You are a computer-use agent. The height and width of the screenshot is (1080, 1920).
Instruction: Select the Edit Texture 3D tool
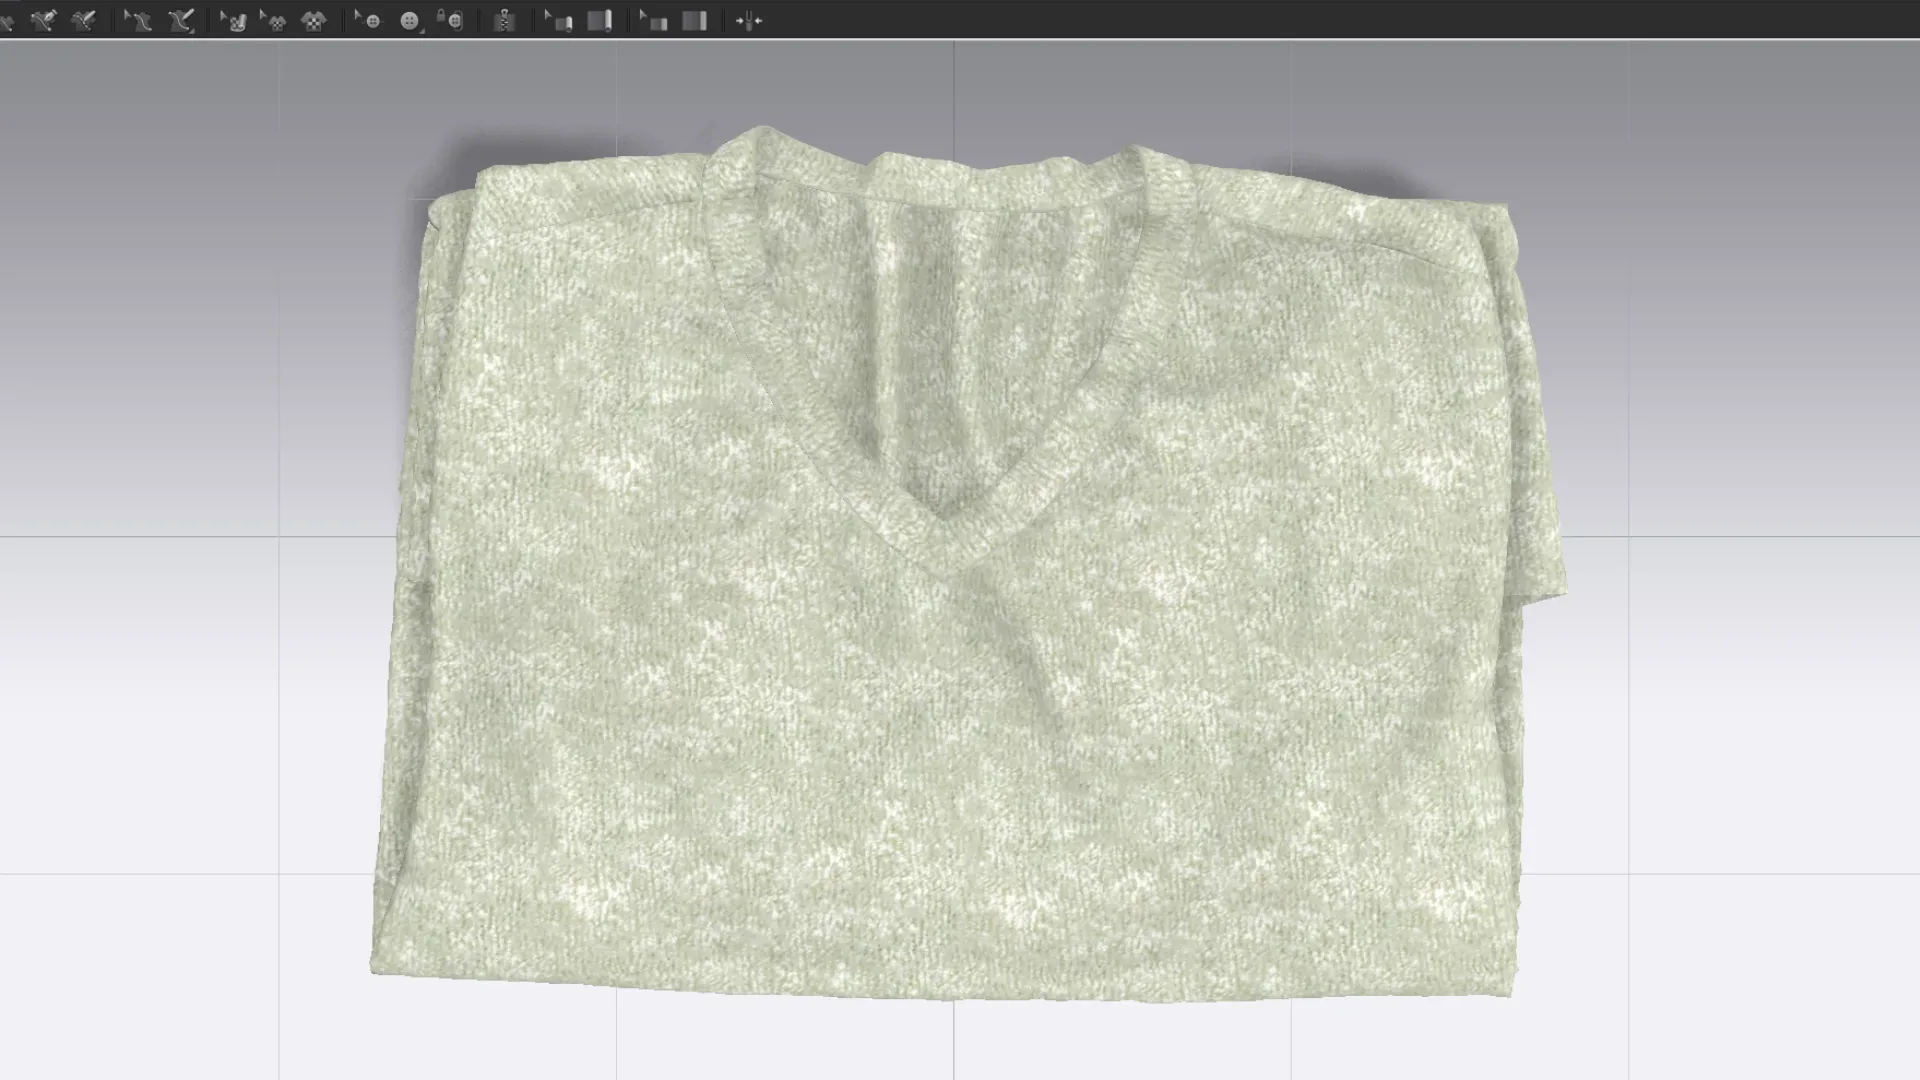click(234, 20)
